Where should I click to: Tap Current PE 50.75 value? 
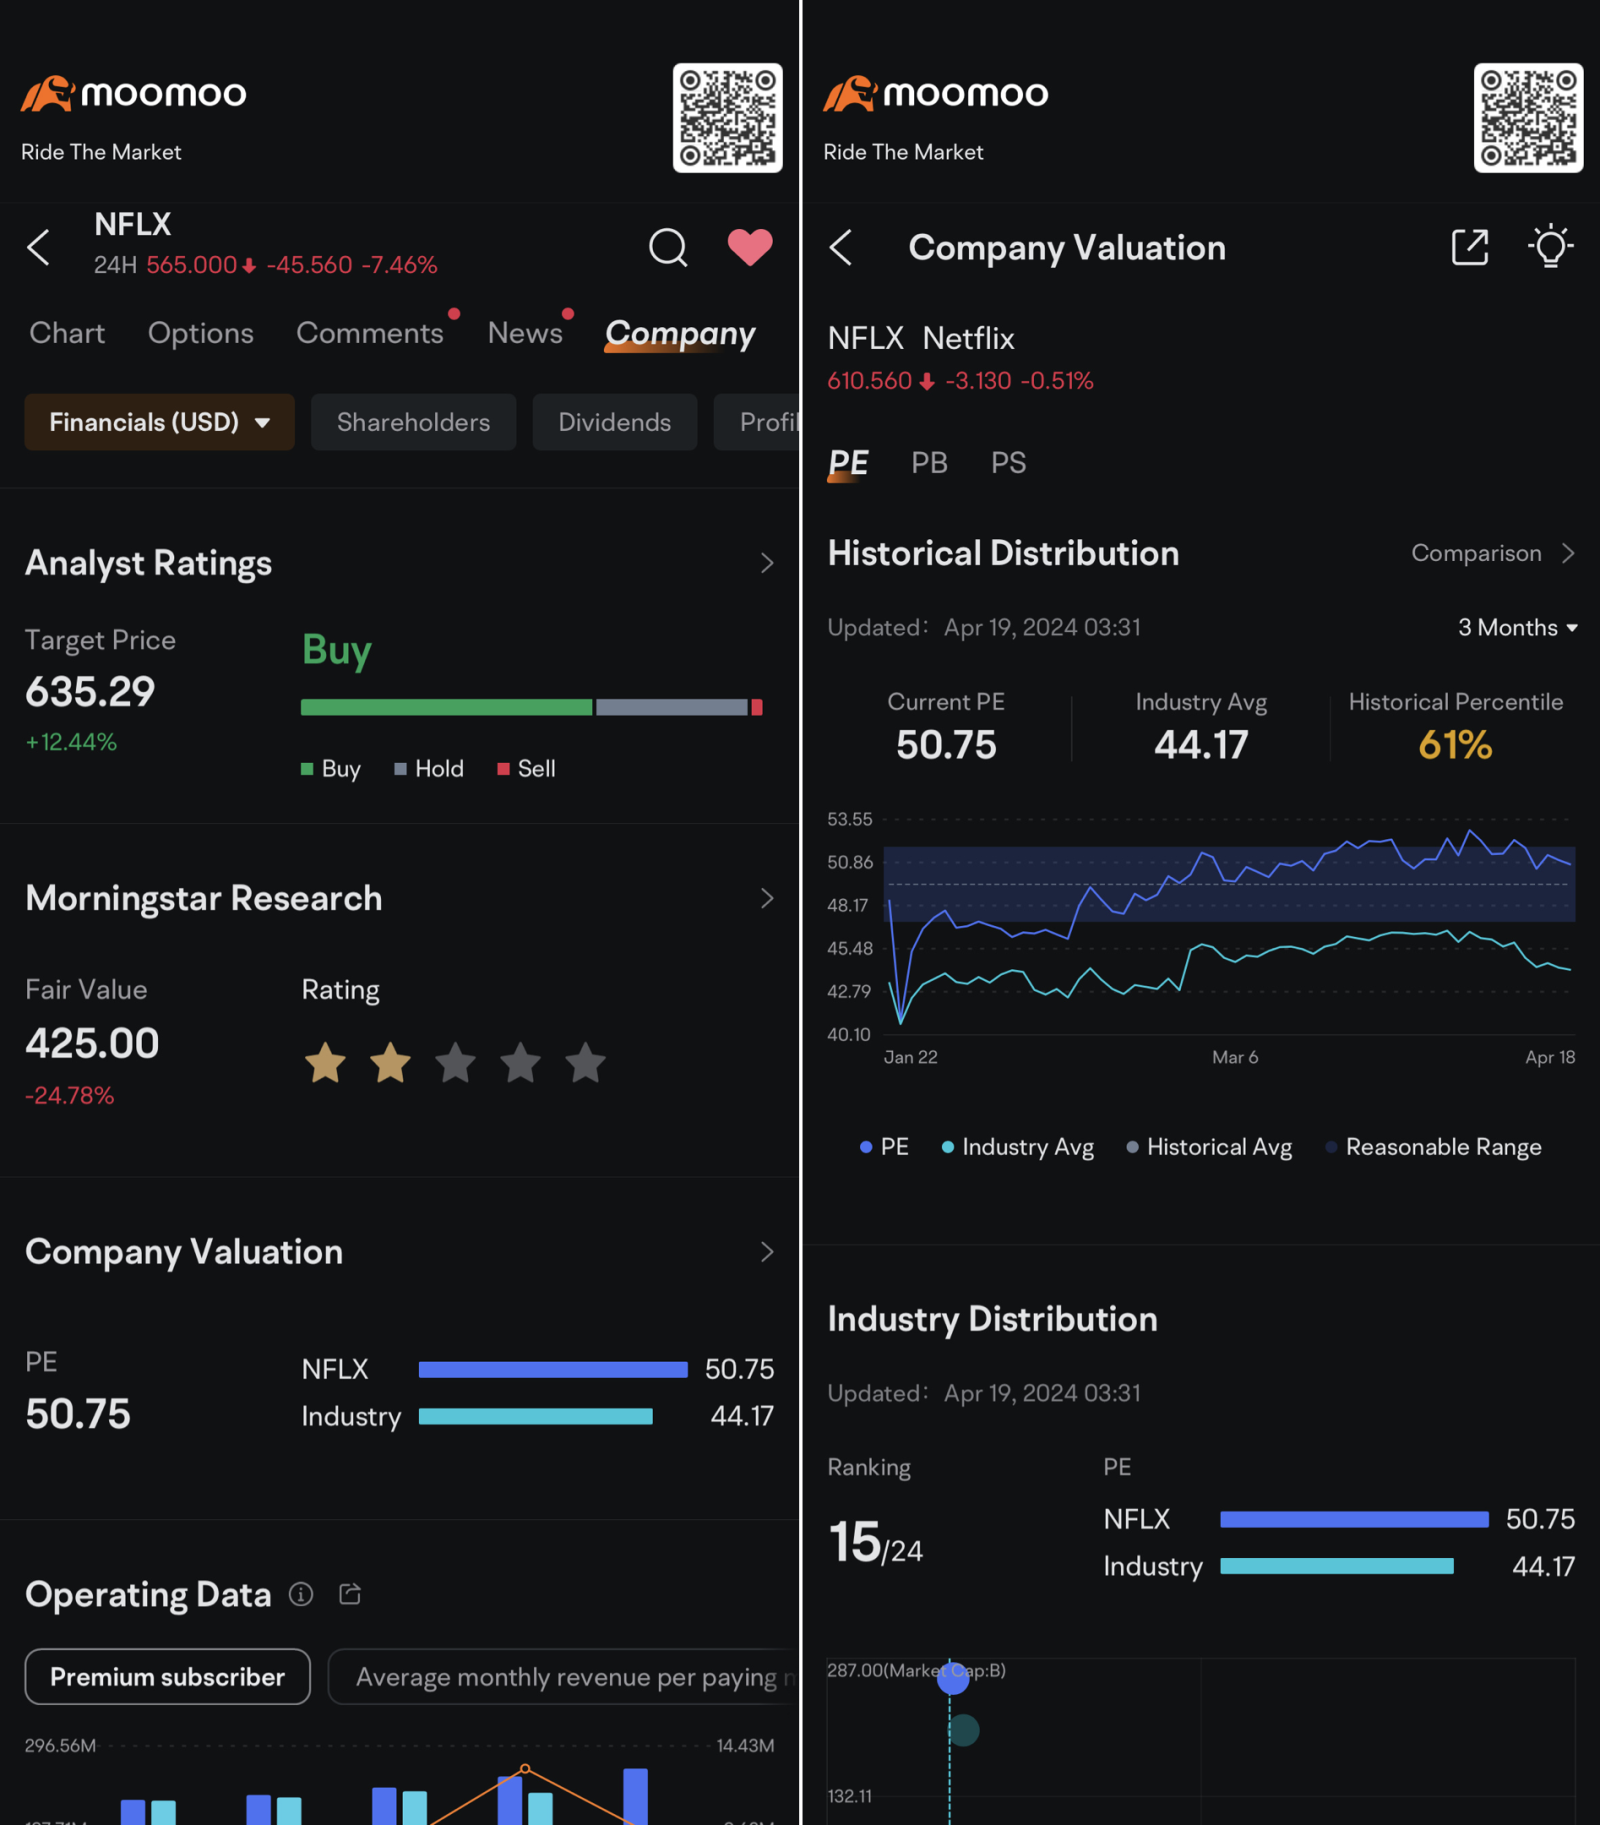(x=946, y=745)
